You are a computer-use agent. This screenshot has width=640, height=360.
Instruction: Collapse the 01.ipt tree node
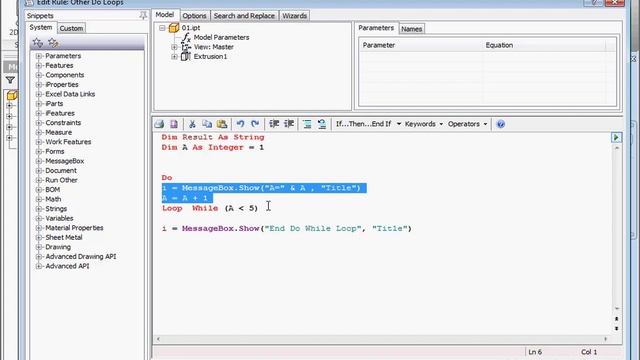[162, 28]
